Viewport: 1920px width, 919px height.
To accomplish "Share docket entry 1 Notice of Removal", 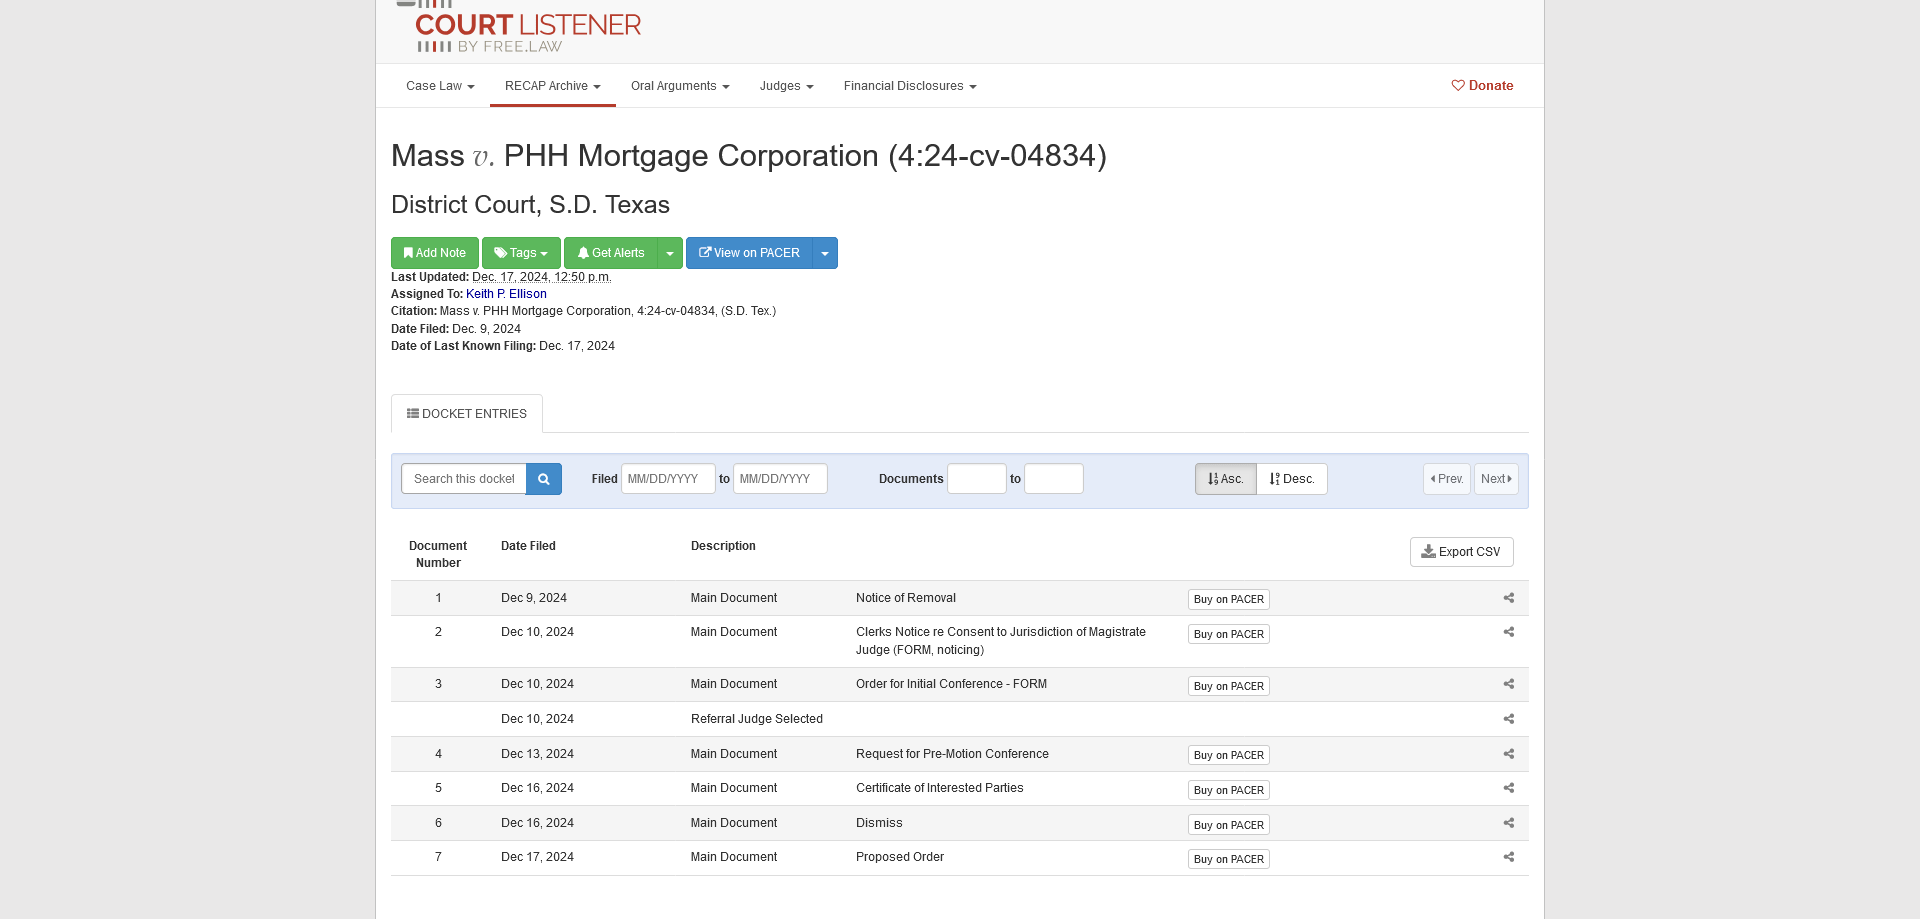I will tap(1509, 598).
